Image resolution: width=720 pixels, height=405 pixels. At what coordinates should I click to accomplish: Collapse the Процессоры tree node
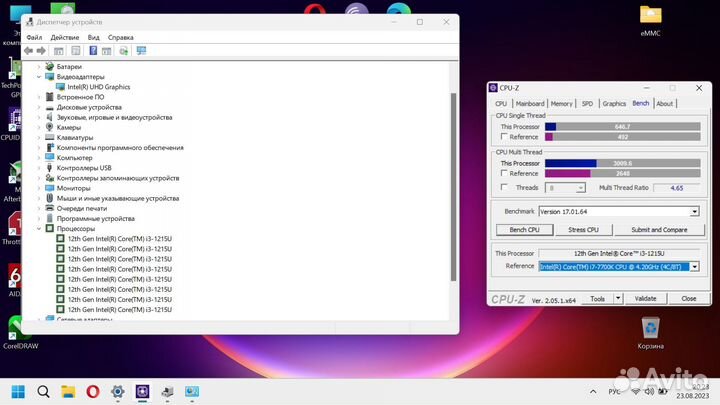[x=39, y=228]
